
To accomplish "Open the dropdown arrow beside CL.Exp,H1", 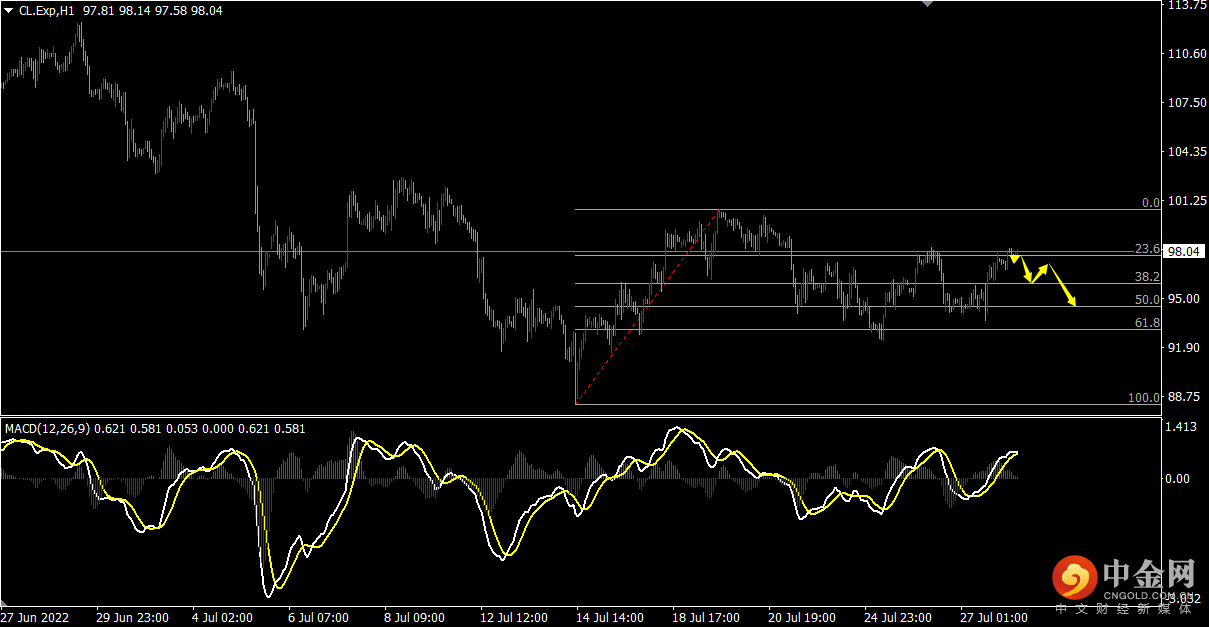I will coord(9,10).
